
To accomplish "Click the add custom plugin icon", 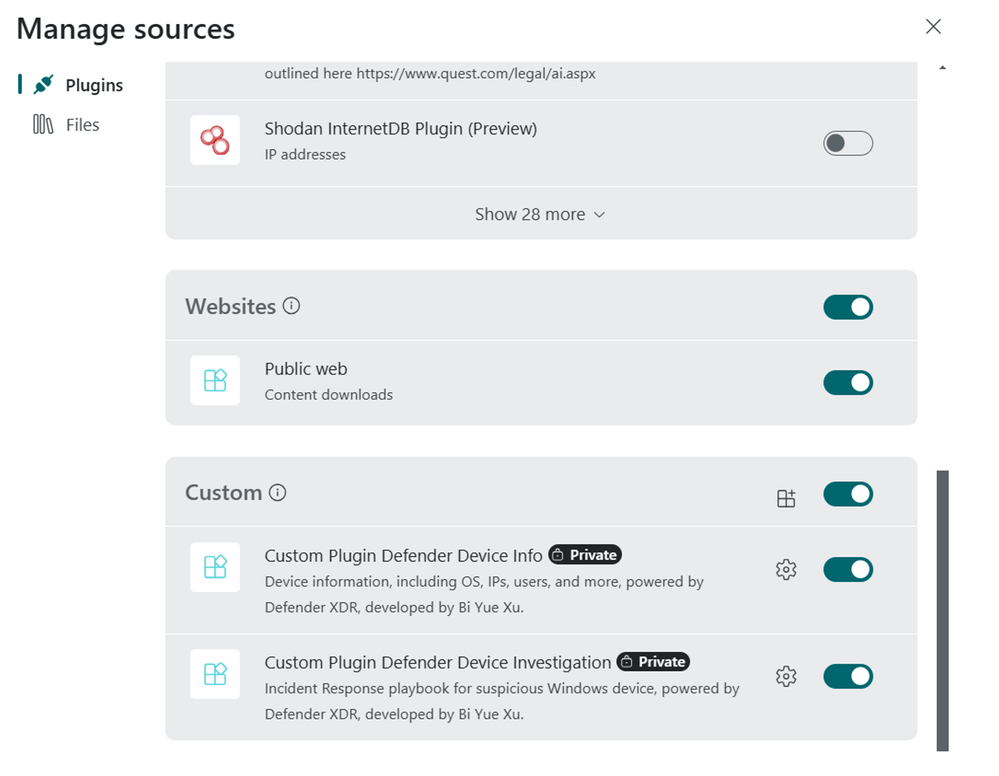I will click(x=786, y=498).
